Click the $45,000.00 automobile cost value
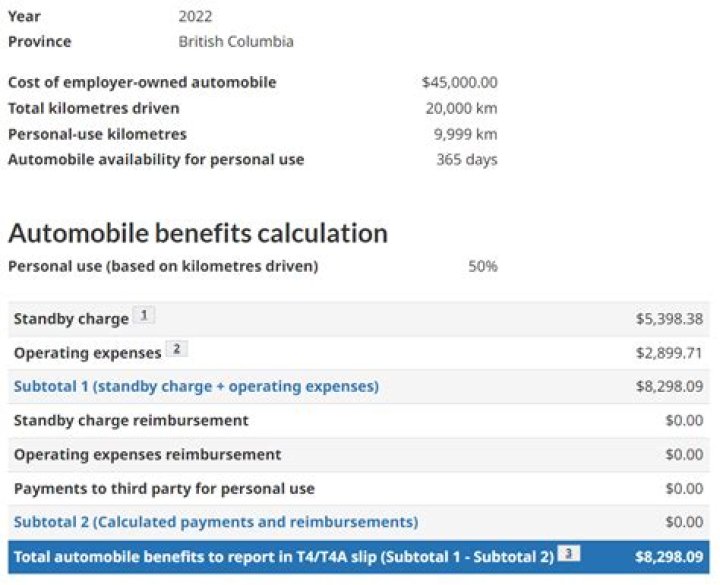The height and width of the screenshot is (585, 720). tap(459, 82)
